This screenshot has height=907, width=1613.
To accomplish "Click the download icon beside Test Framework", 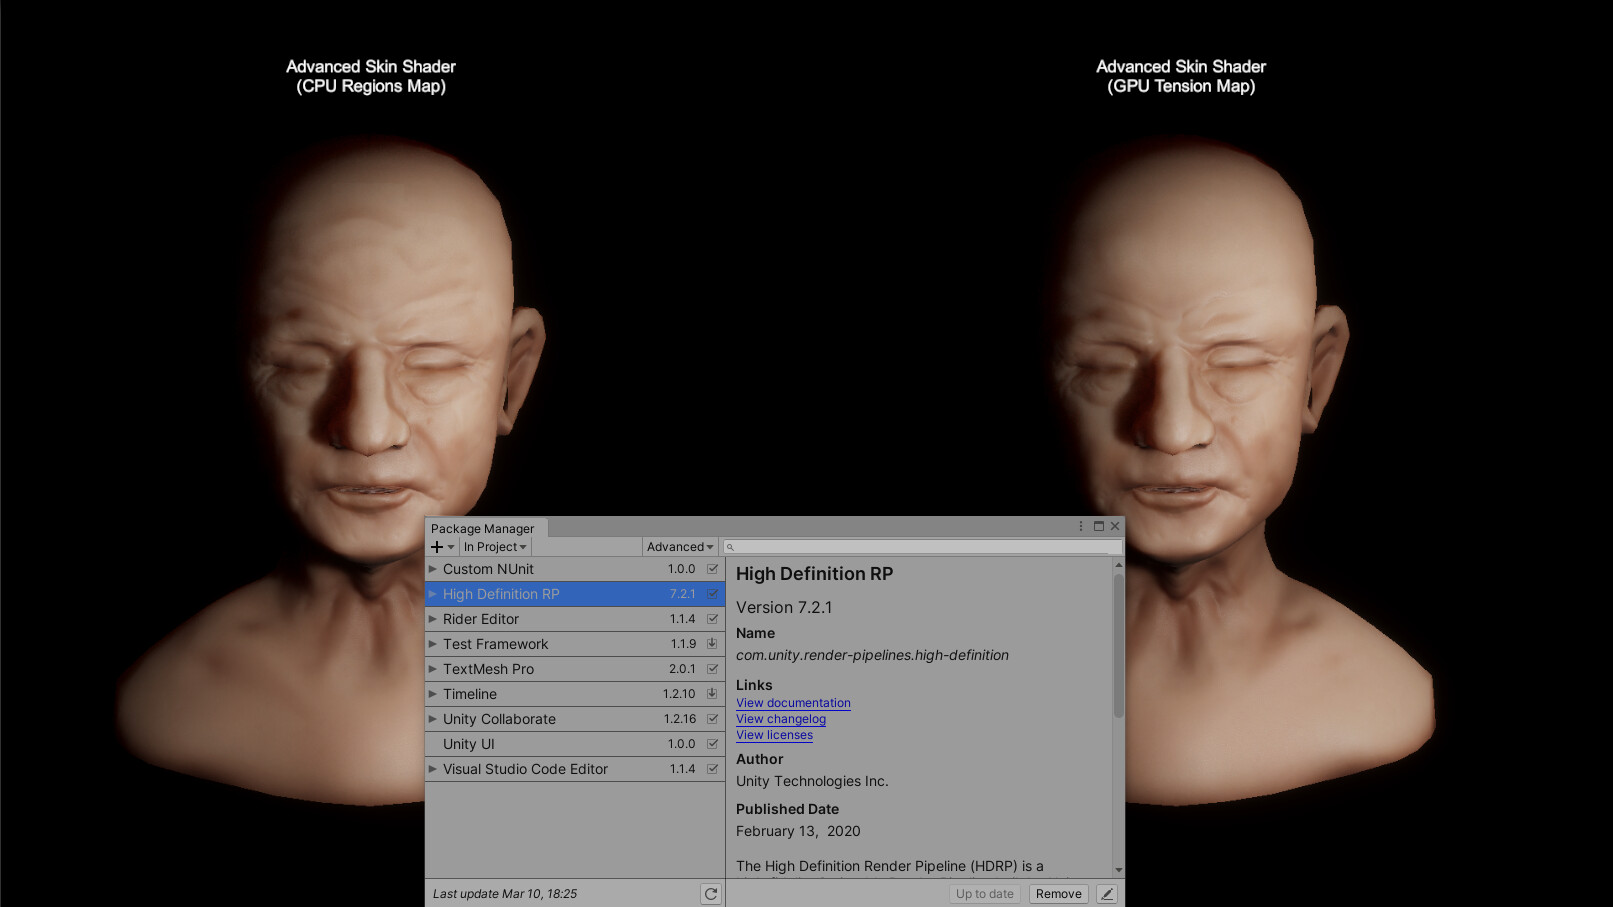I will pos(711,643).
